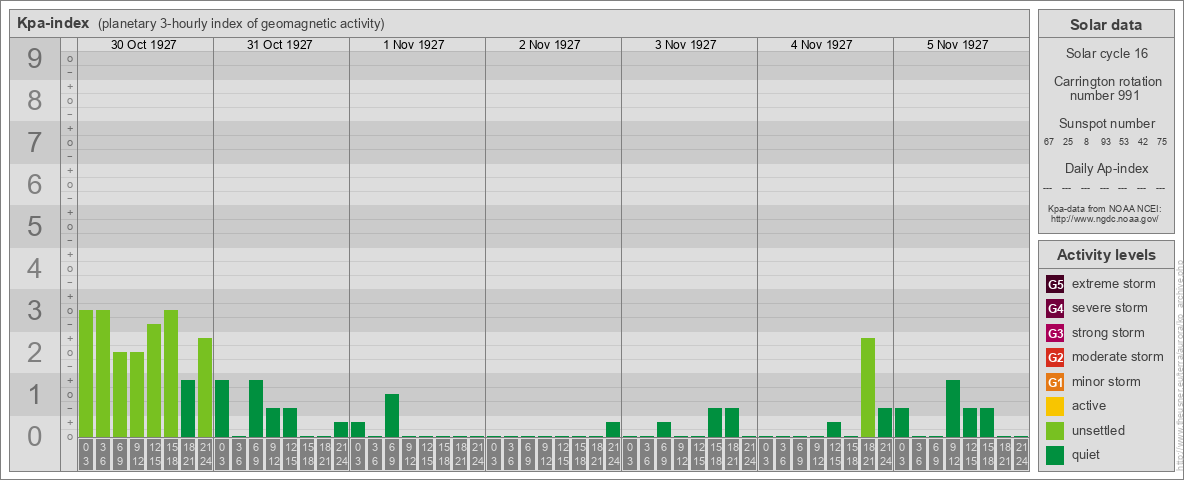This screenshot has width=1184, height=480.
Task: Select the 31 Oct 1927 date header
Action: tap(279, 45)
